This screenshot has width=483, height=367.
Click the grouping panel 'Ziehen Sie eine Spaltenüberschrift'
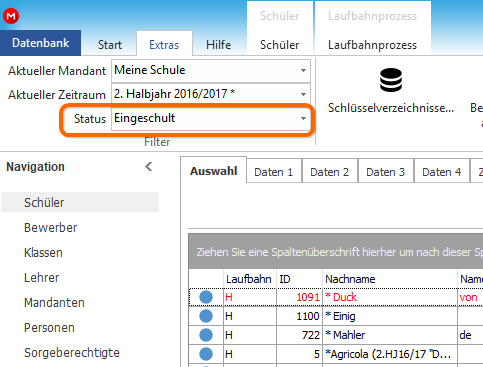[x=336, y=252]
